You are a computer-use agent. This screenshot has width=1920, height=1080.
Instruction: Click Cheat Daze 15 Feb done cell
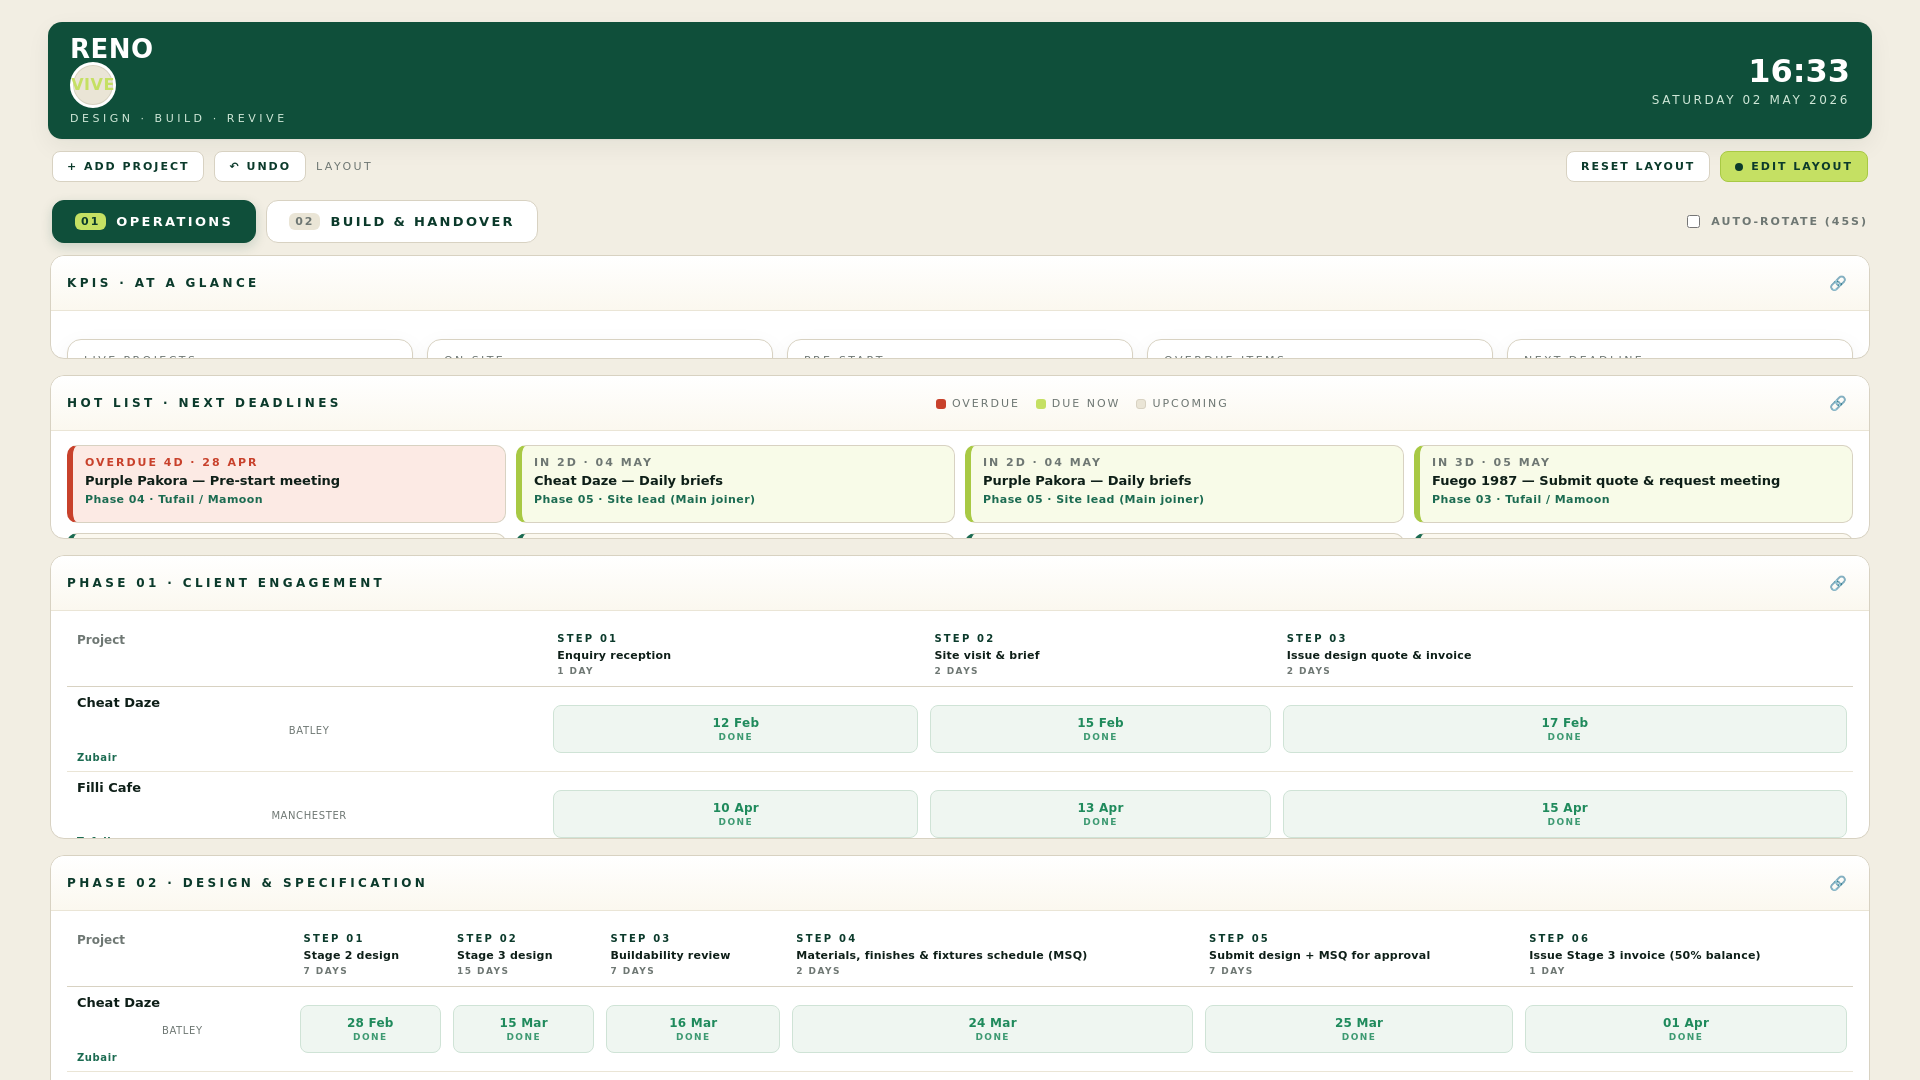coord(1100,729)
